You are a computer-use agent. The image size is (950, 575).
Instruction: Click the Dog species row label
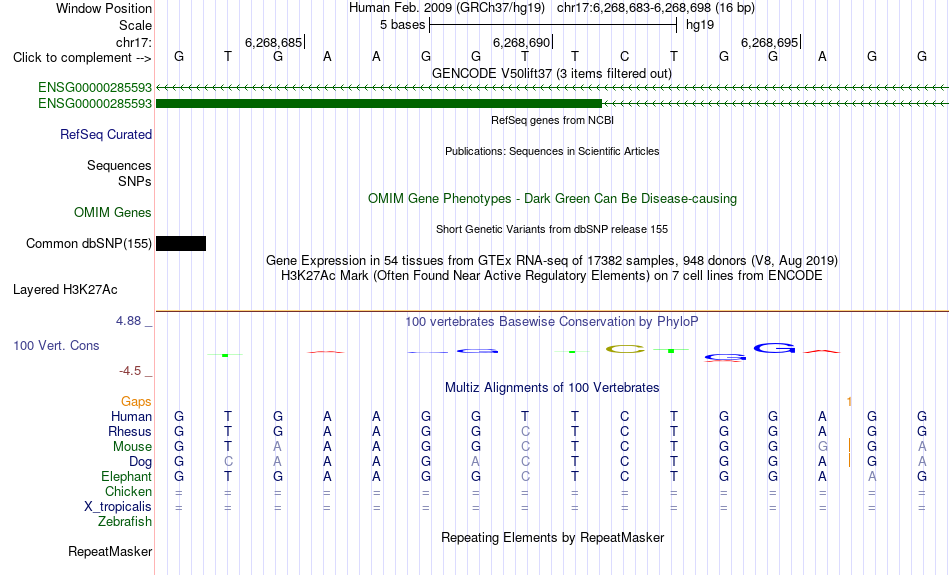140,462
